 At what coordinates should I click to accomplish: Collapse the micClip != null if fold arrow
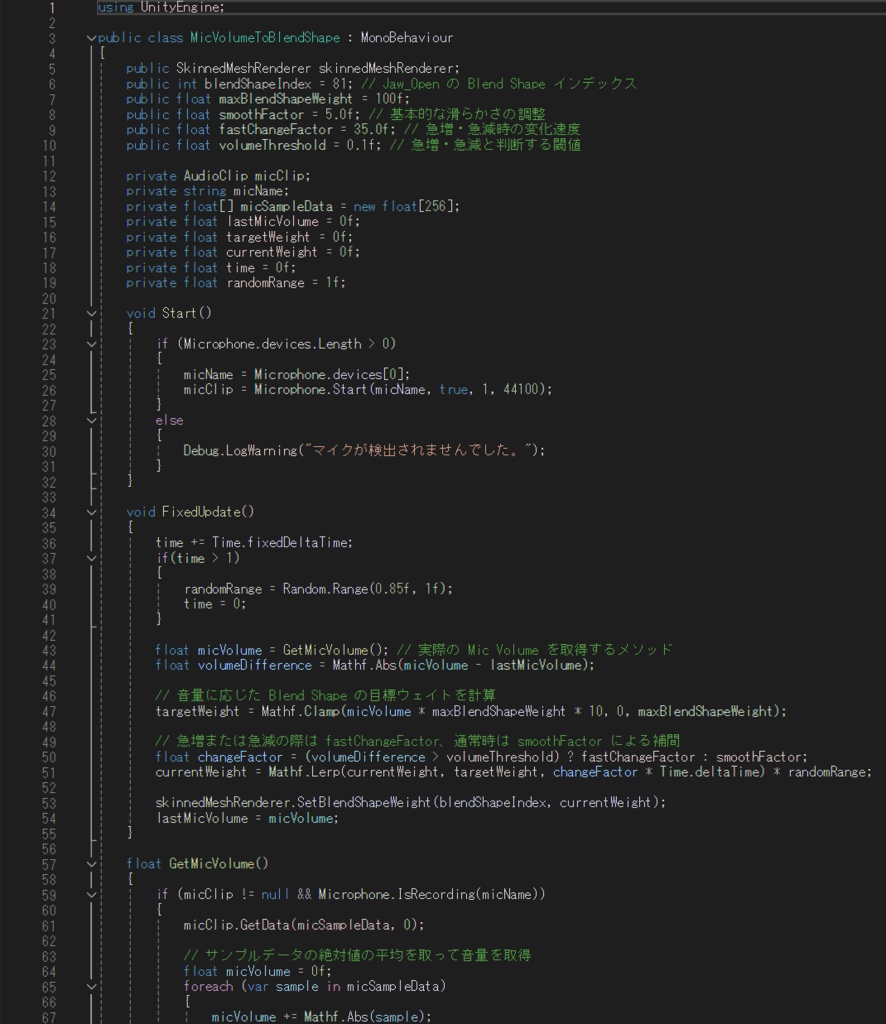[x=92, y=895]
